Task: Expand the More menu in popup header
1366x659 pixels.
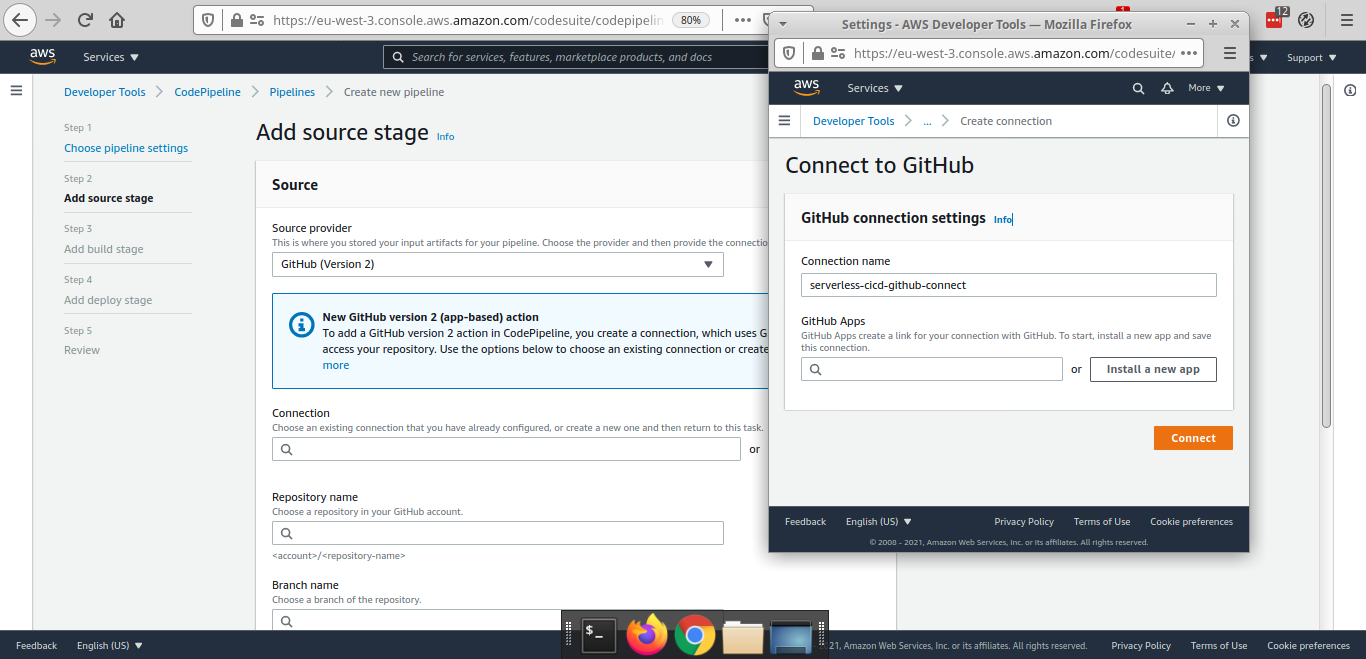Action: [x=1205, y=88]
